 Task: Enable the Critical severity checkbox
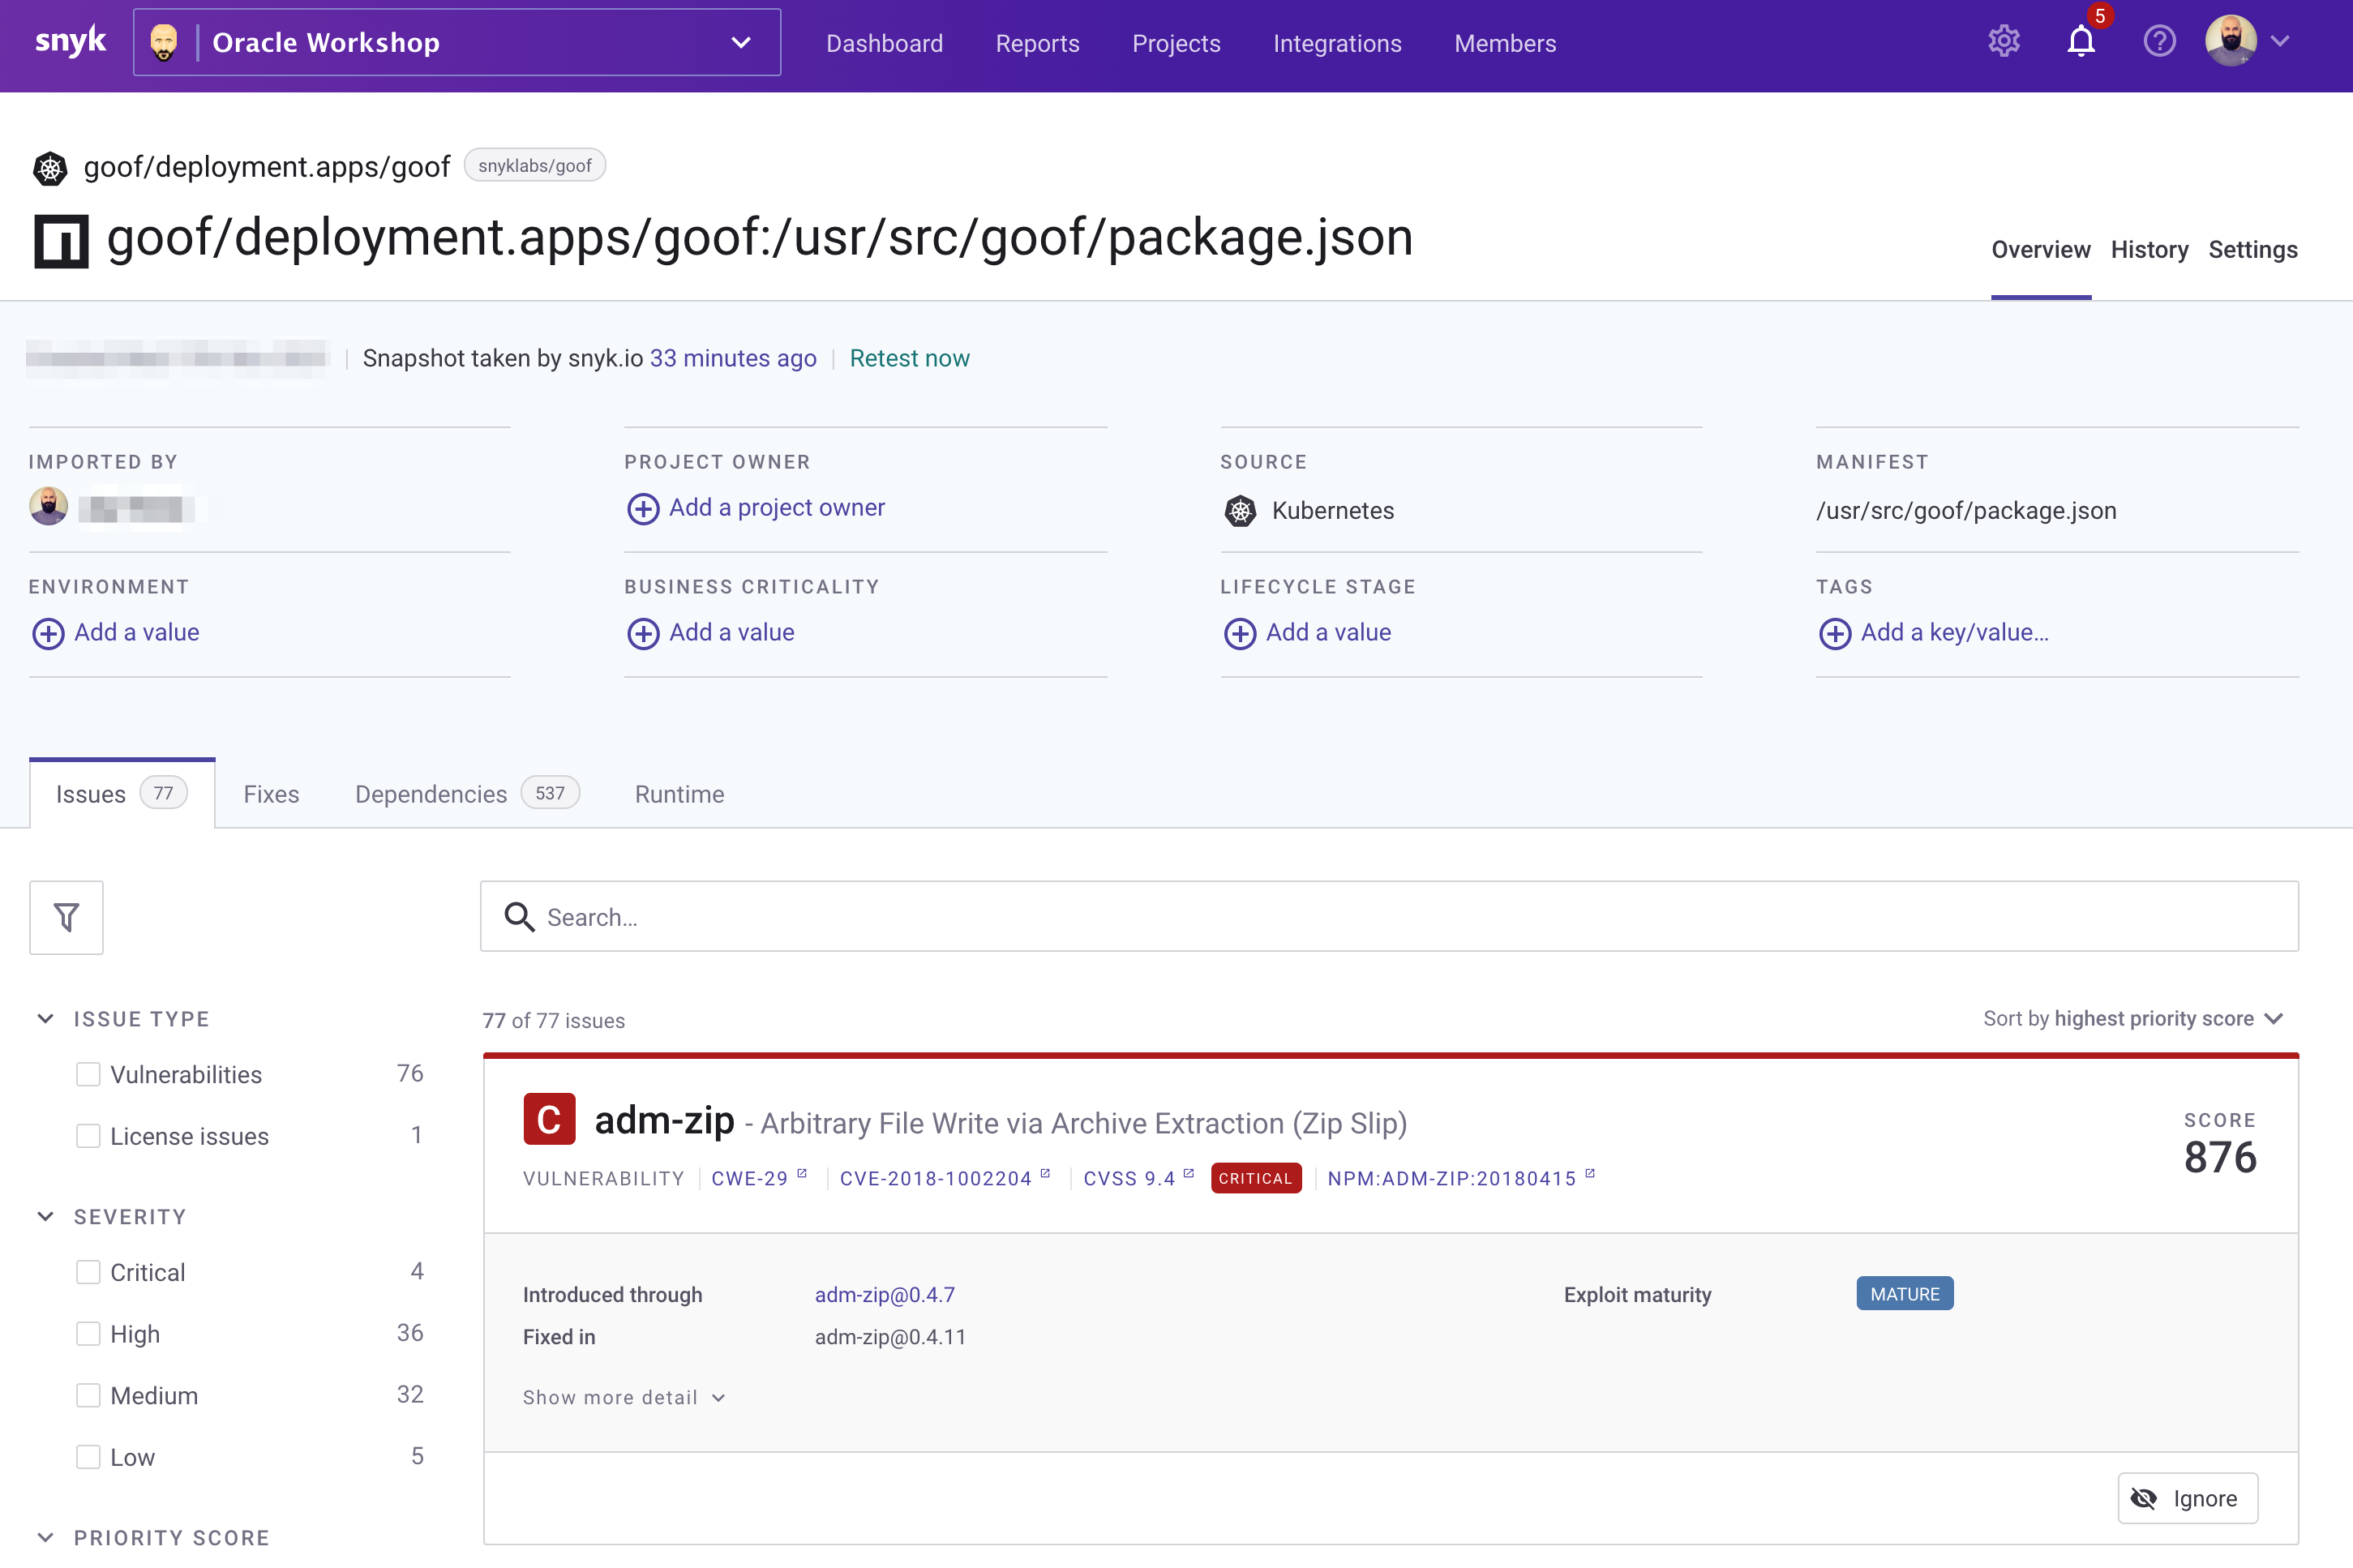[89, 1270]
